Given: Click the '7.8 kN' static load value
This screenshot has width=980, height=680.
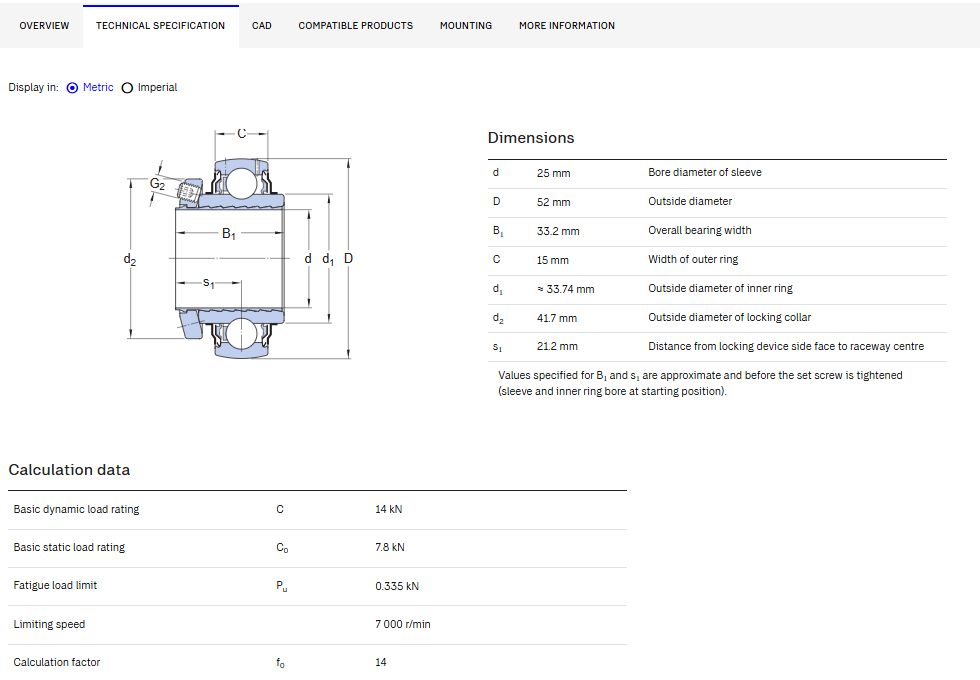Looking at the screenshot, I should pos(389,548).
